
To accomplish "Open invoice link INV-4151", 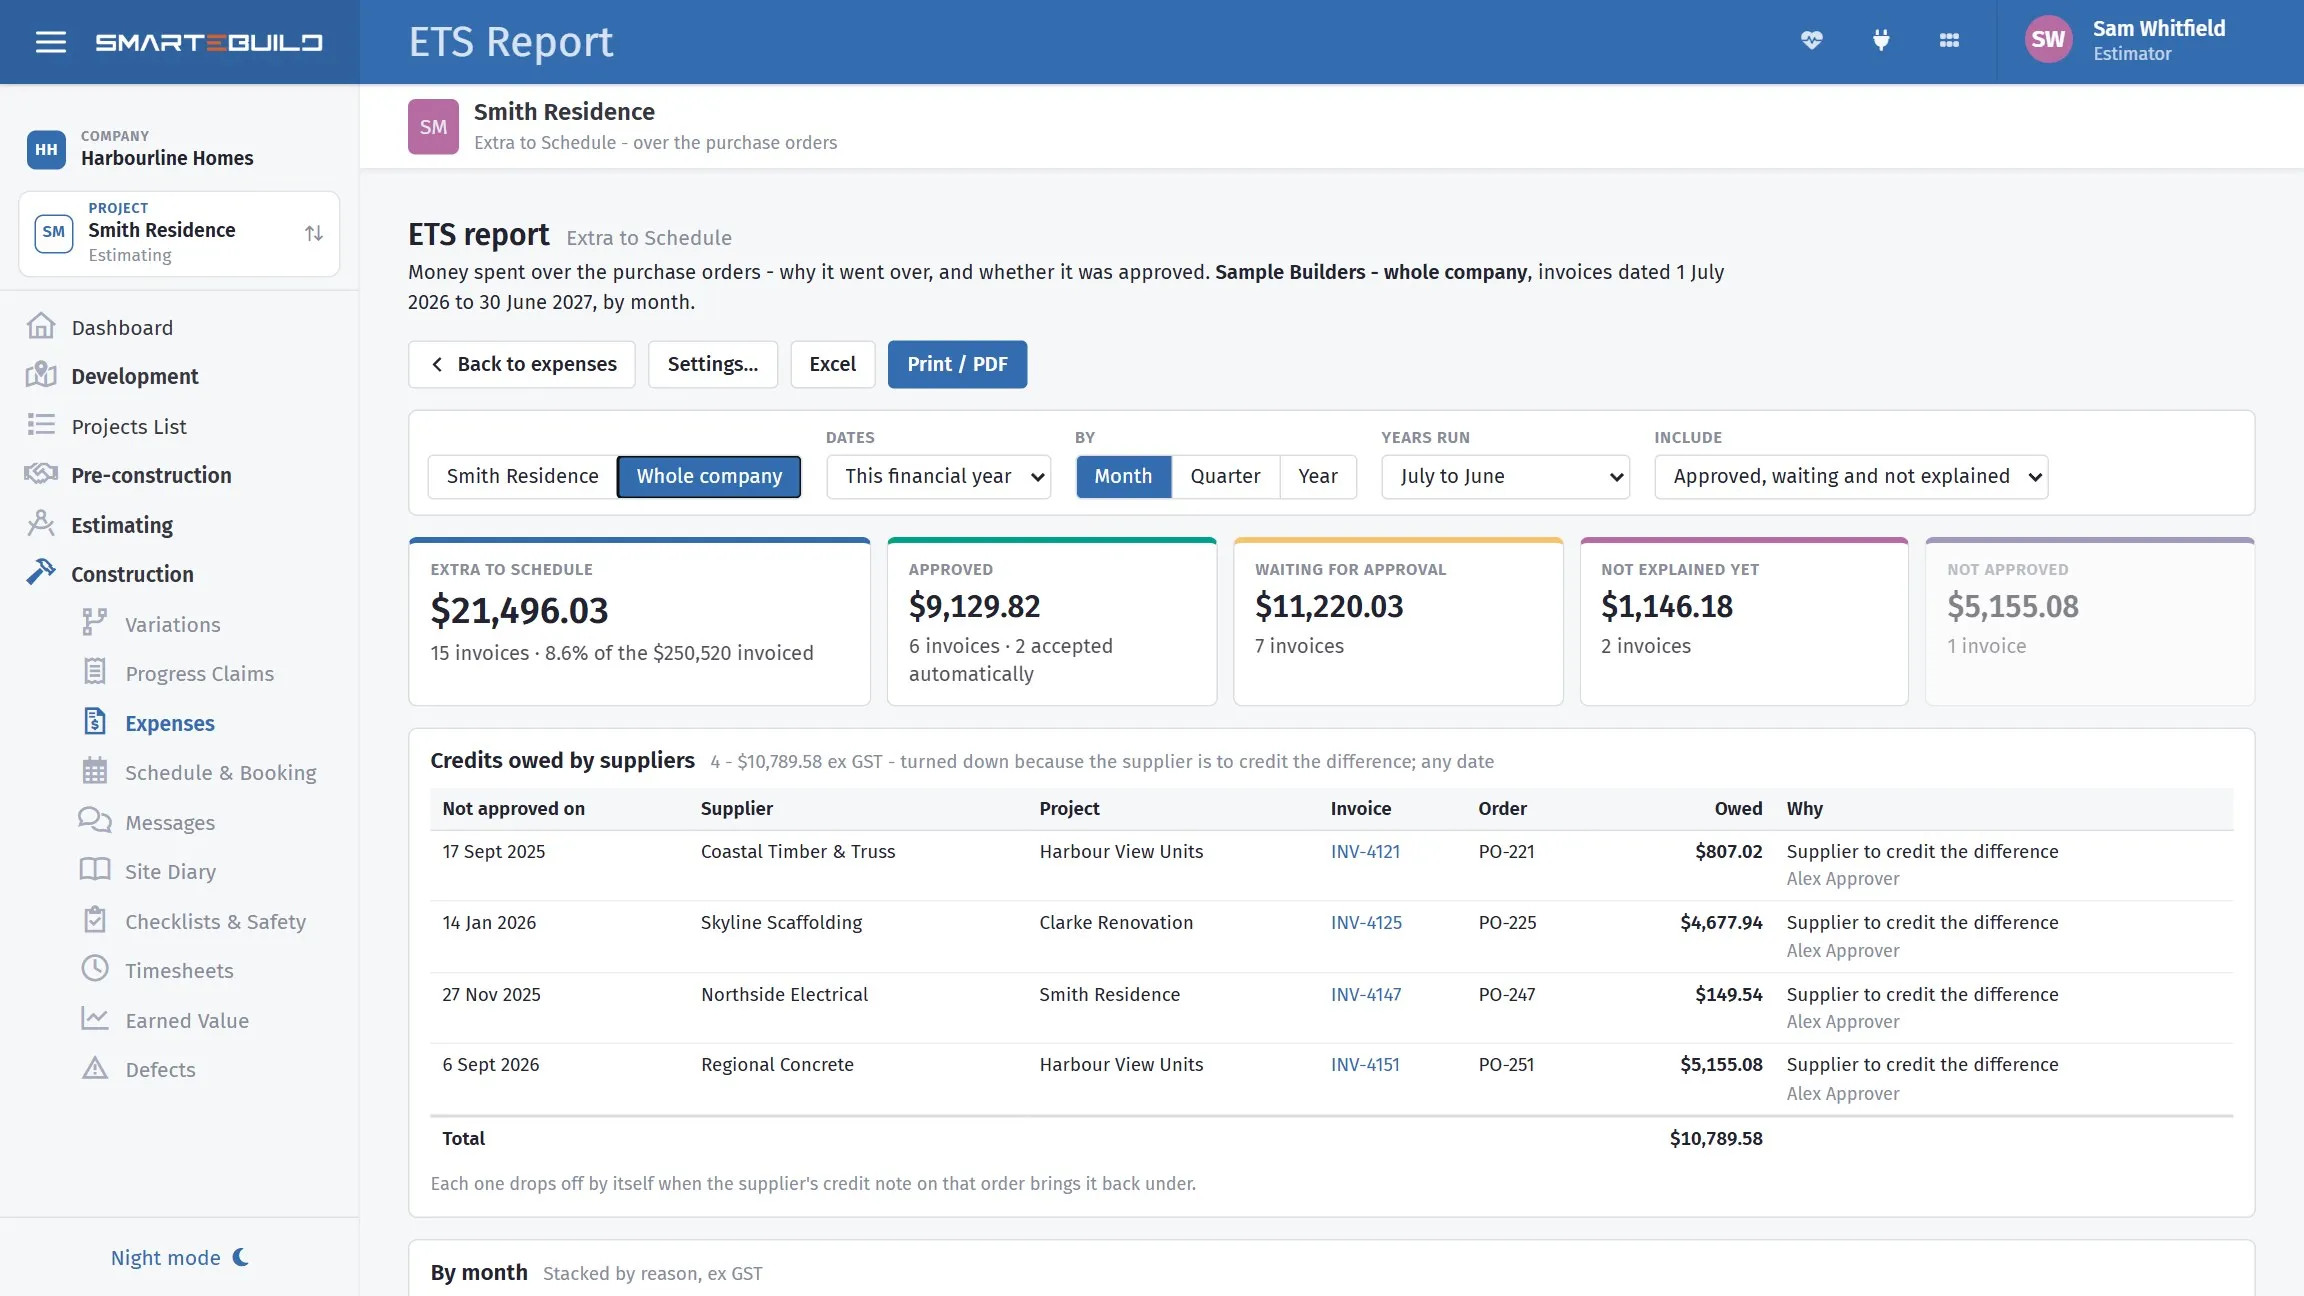I will coord(1365,1065).
